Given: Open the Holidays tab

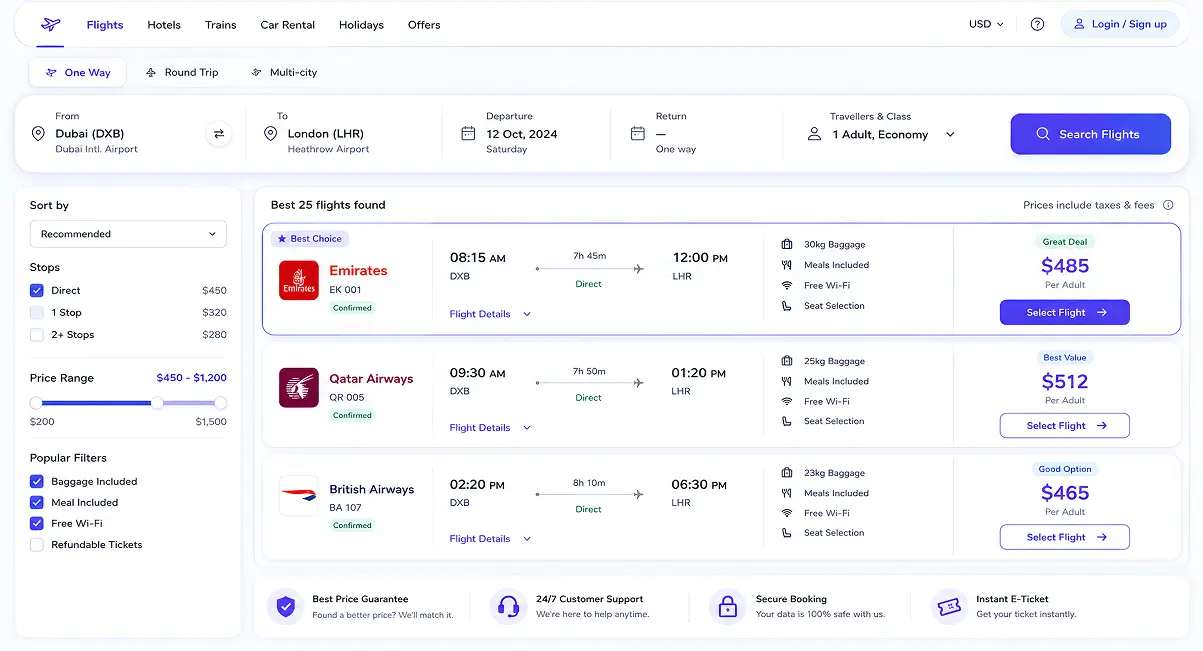Looking at the screenshot, I should point(361,25).
